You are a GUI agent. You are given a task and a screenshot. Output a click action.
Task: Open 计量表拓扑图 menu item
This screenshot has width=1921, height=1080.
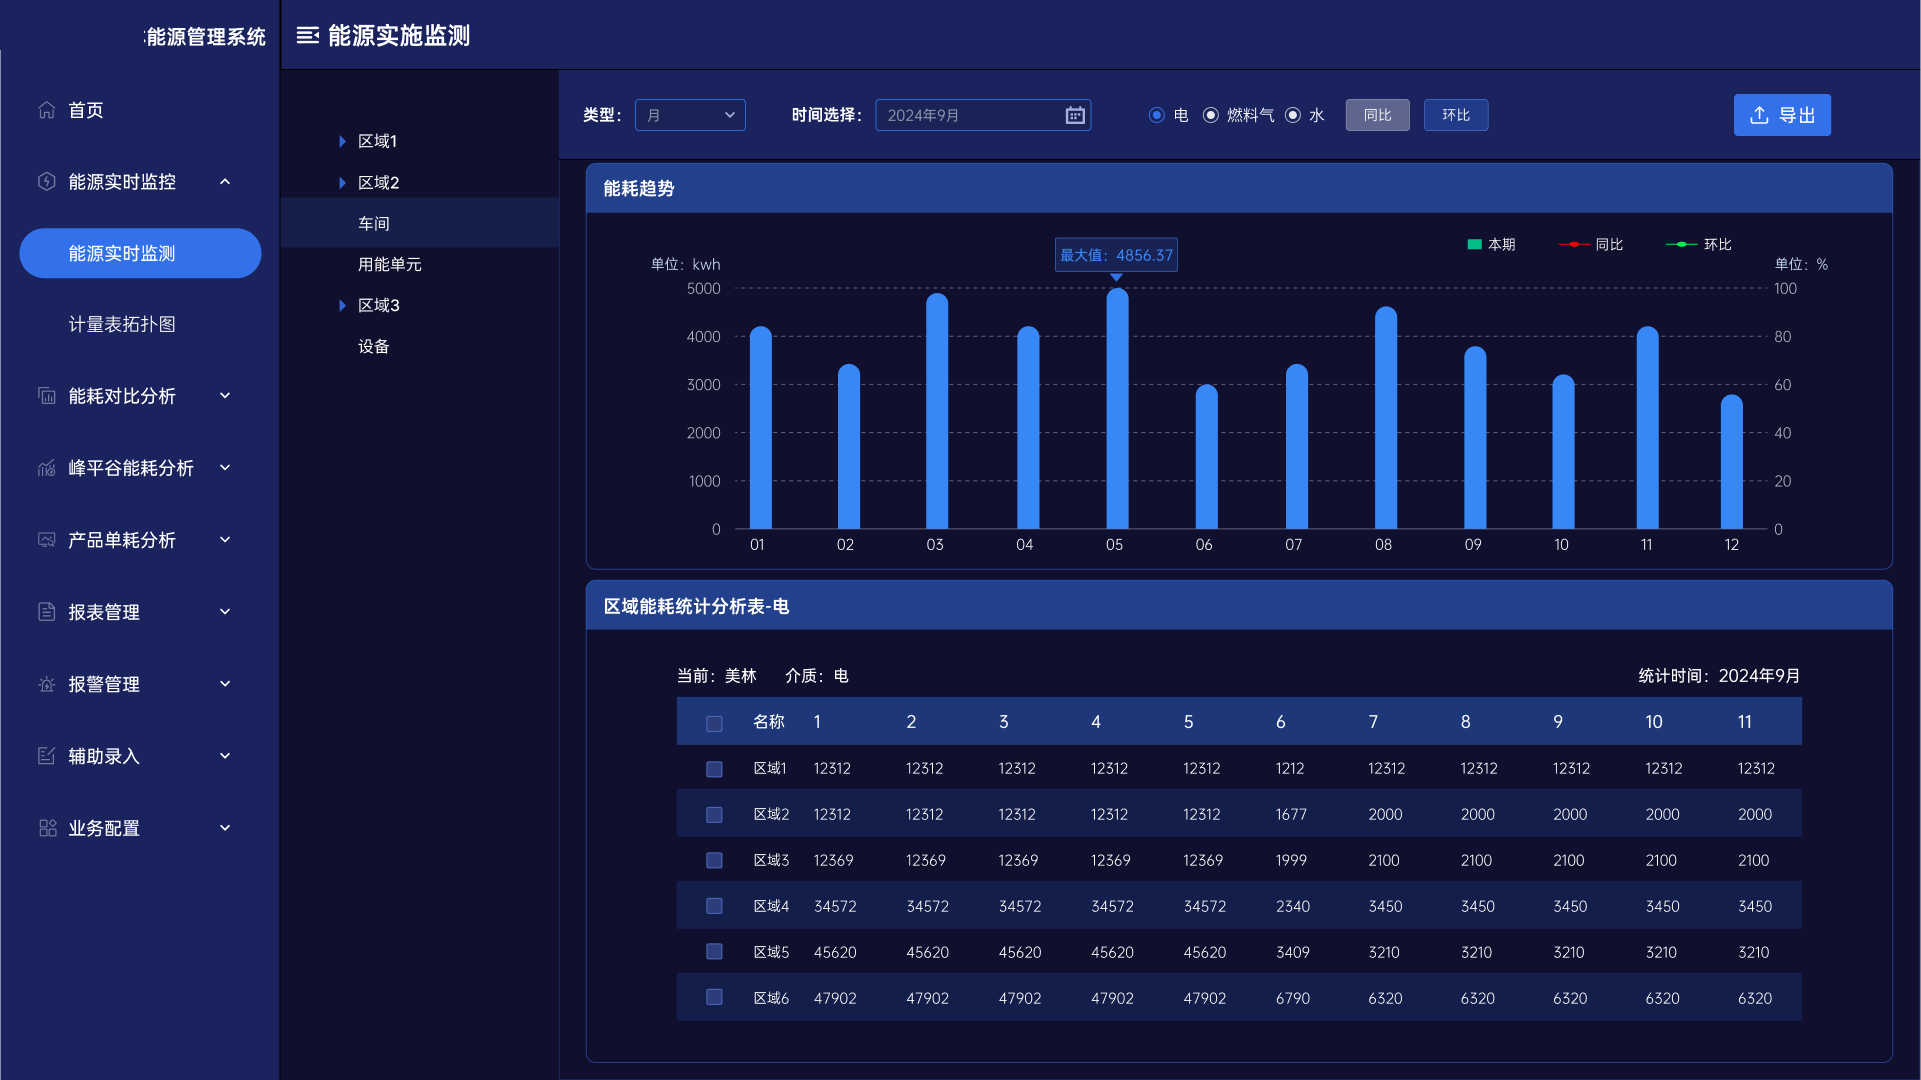[122, 324]
